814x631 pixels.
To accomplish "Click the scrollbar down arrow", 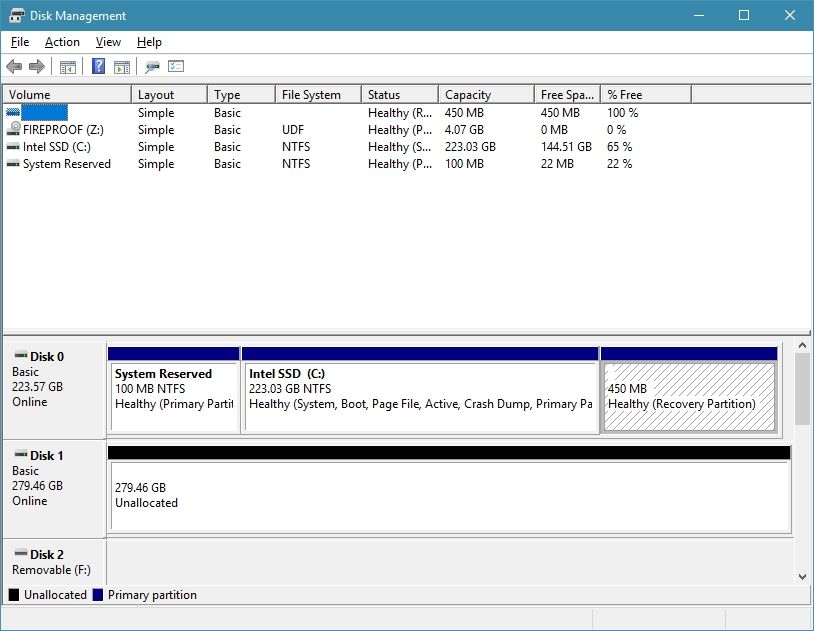I will 802,576.
